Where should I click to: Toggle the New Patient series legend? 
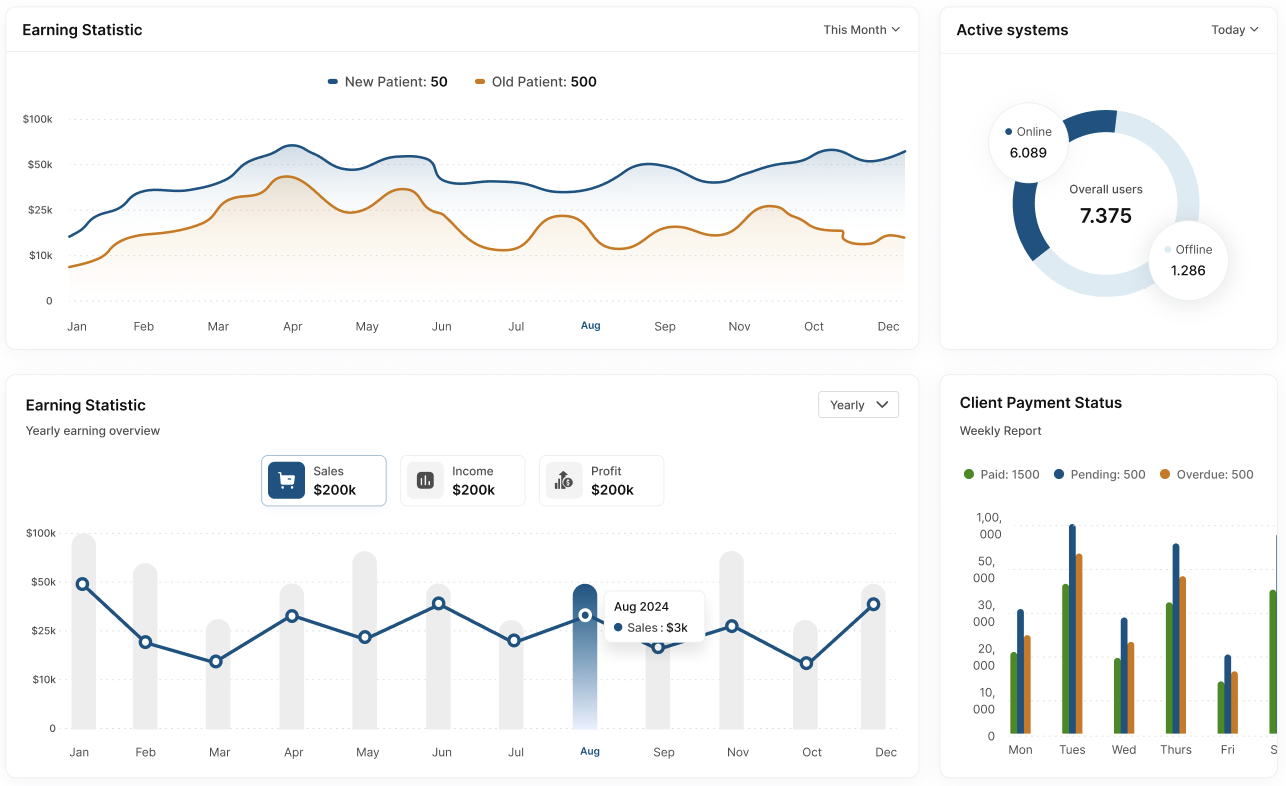pos(388,82)
